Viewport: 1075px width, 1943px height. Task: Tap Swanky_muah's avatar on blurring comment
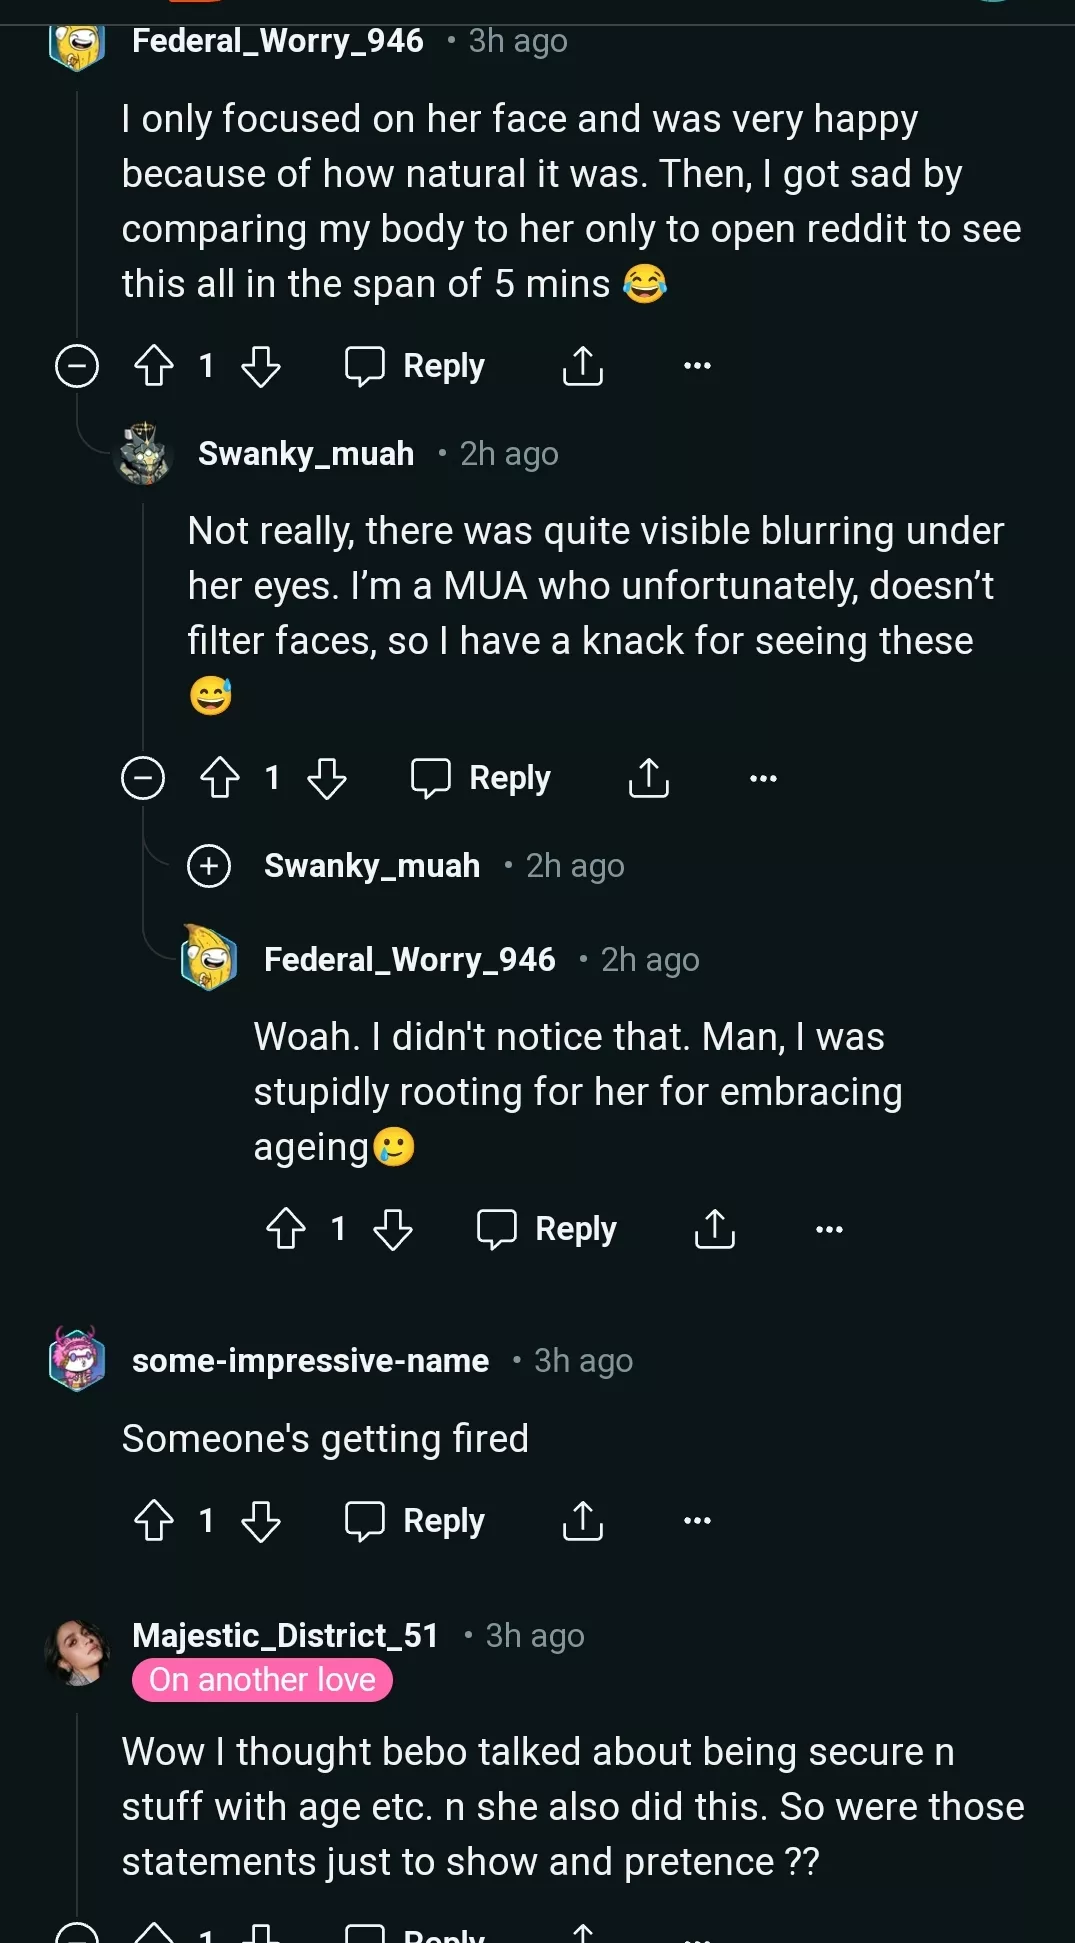click(x=145, y=454)
